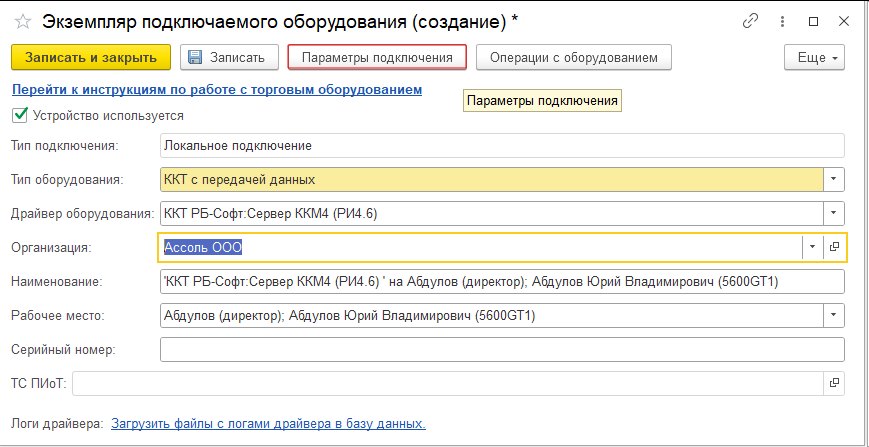Open the Еще menu

[x=815, y=57]
